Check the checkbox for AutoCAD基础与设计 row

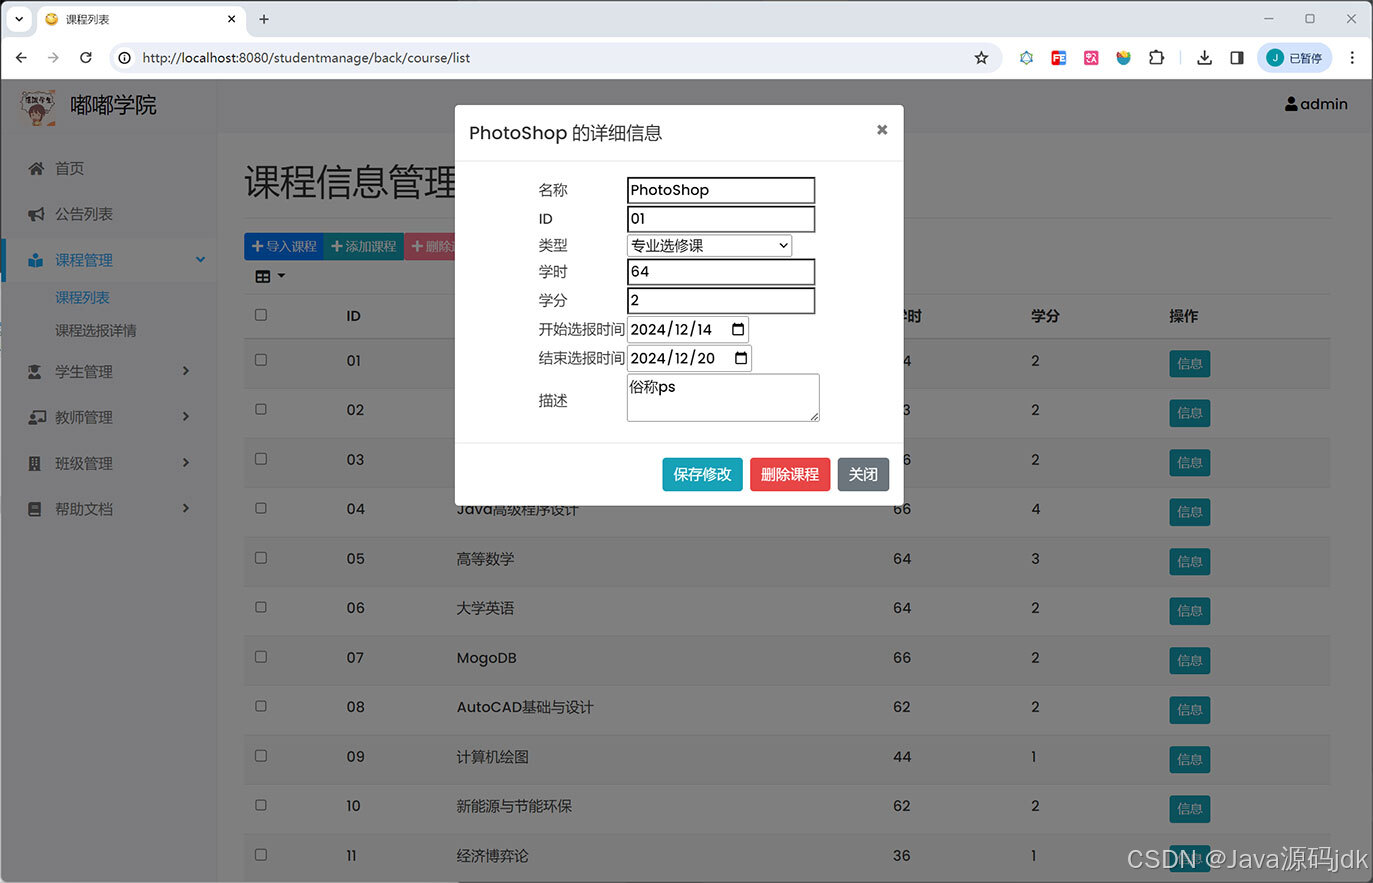(261, 706)
